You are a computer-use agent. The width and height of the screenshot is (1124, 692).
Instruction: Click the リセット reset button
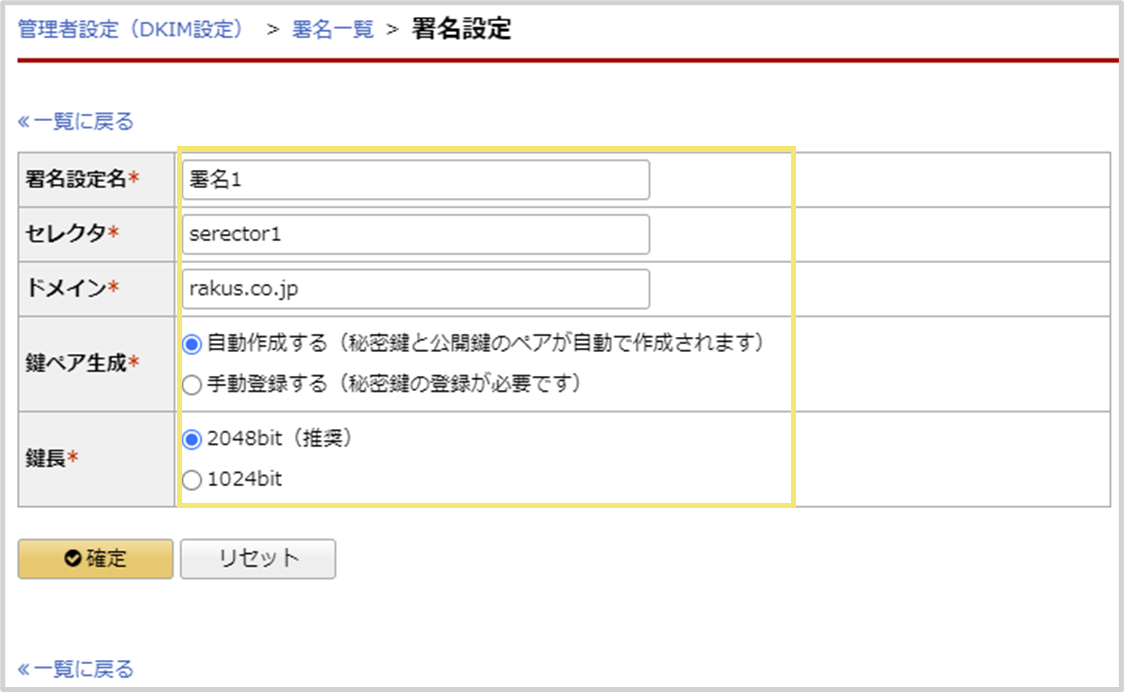click(257, 559)
